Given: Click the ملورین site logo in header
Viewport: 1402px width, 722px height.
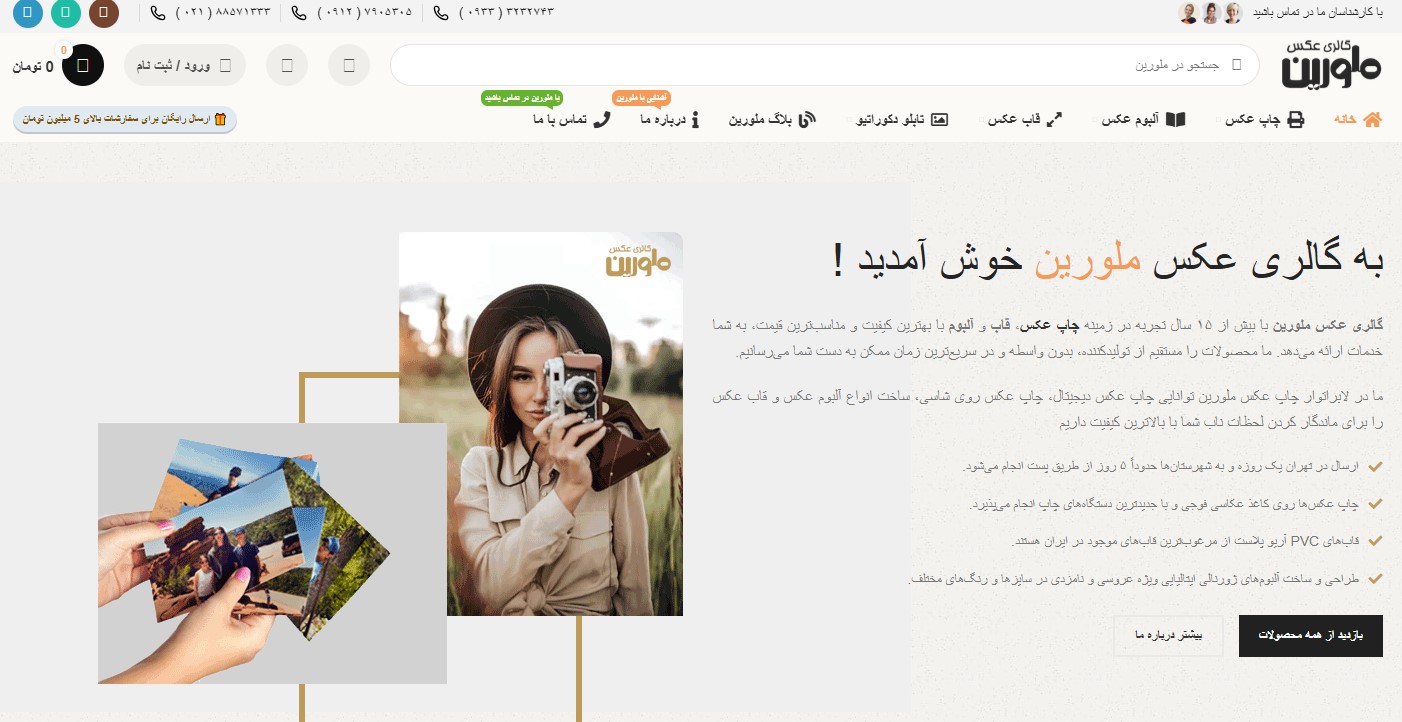Looking at the screenshot, I should [x=1331, y=63].
